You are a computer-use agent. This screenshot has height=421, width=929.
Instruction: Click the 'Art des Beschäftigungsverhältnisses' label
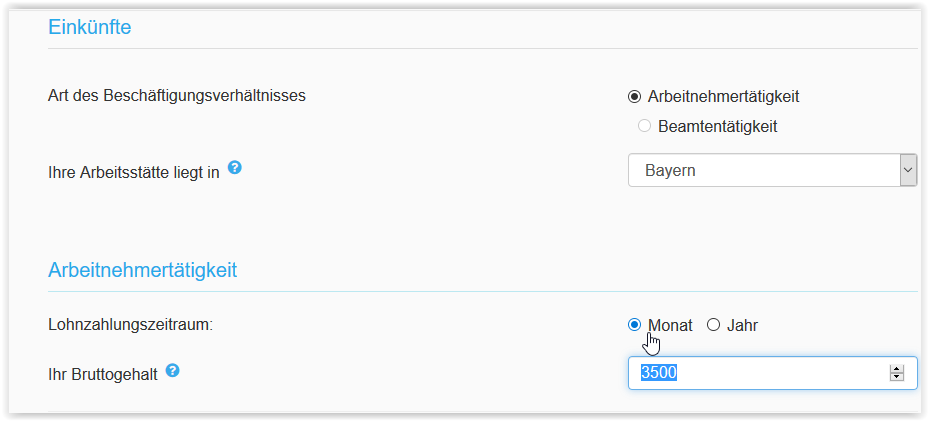(x=176, y=96)
